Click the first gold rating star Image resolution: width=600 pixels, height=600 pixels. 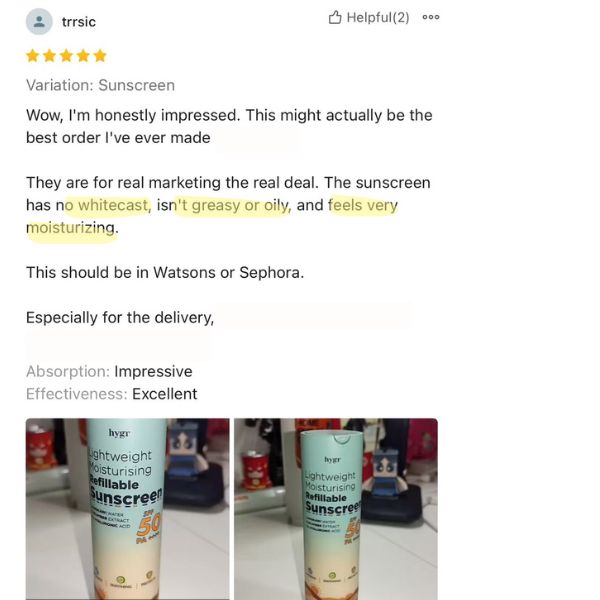click(33, 56)
